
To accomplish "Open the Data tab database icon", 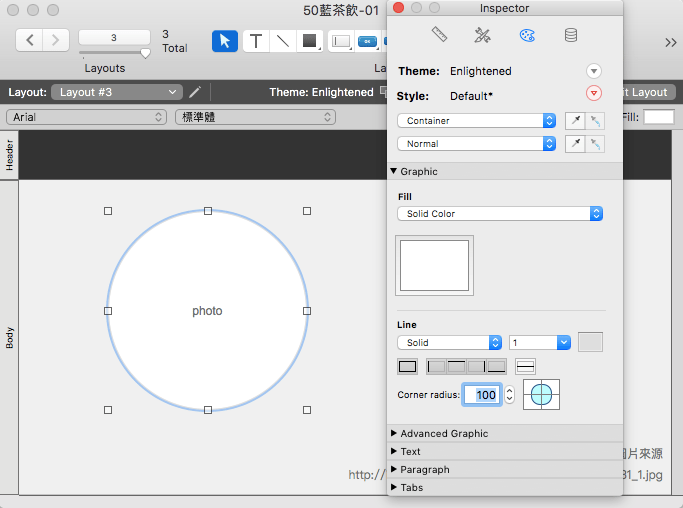I will tap(570, 36).
